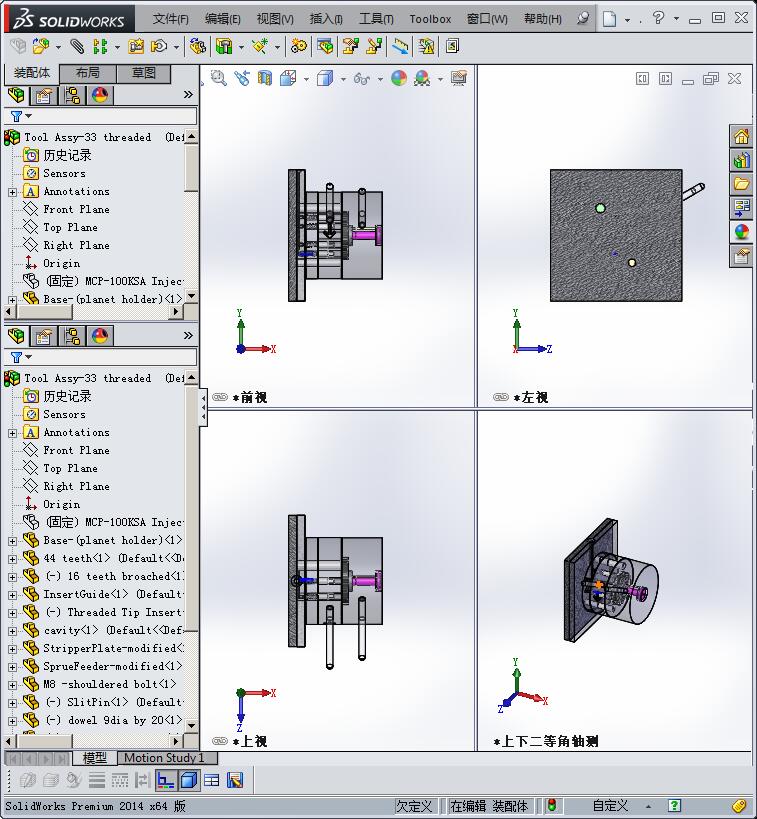The image size is (757, 819).
Task: Toggle the link views icon in left view
Action: [501, 397]
